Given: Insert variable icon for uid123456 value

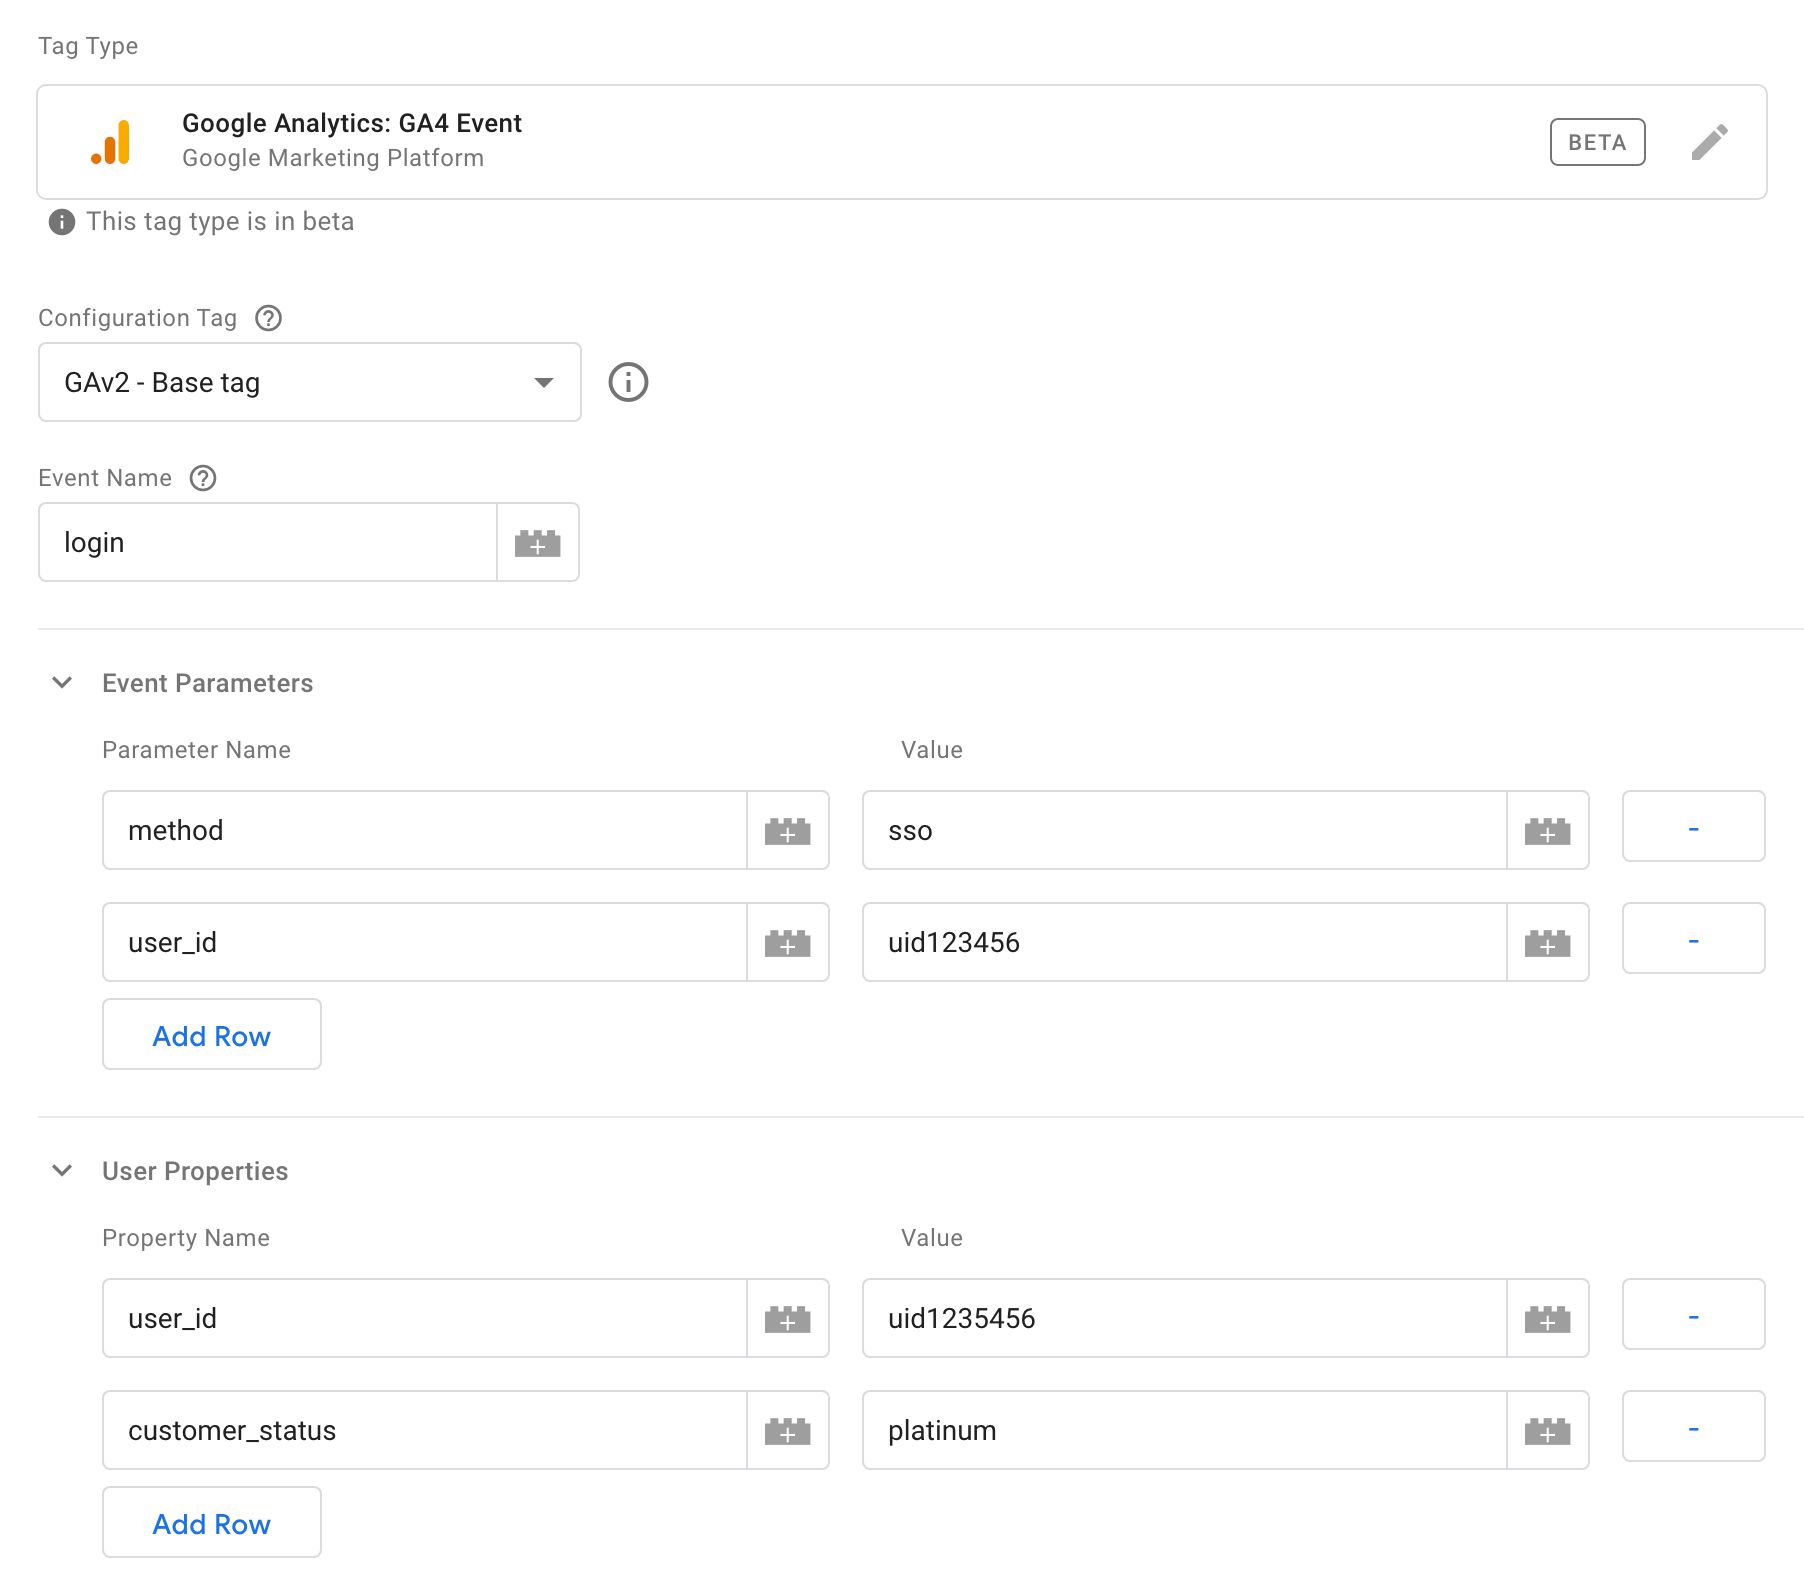Looking at the screenshot, I should pos(1548,943).
